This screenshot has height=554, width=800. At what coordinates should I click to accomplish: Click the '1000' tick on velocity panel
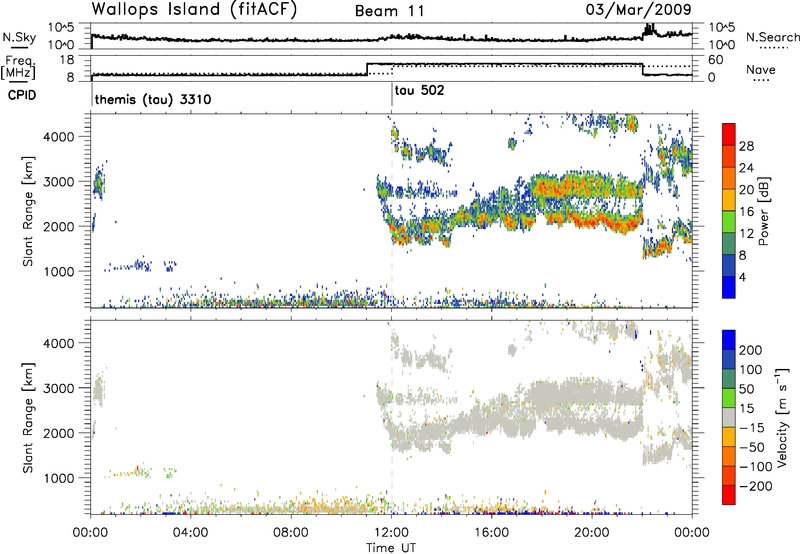point(61,478)
